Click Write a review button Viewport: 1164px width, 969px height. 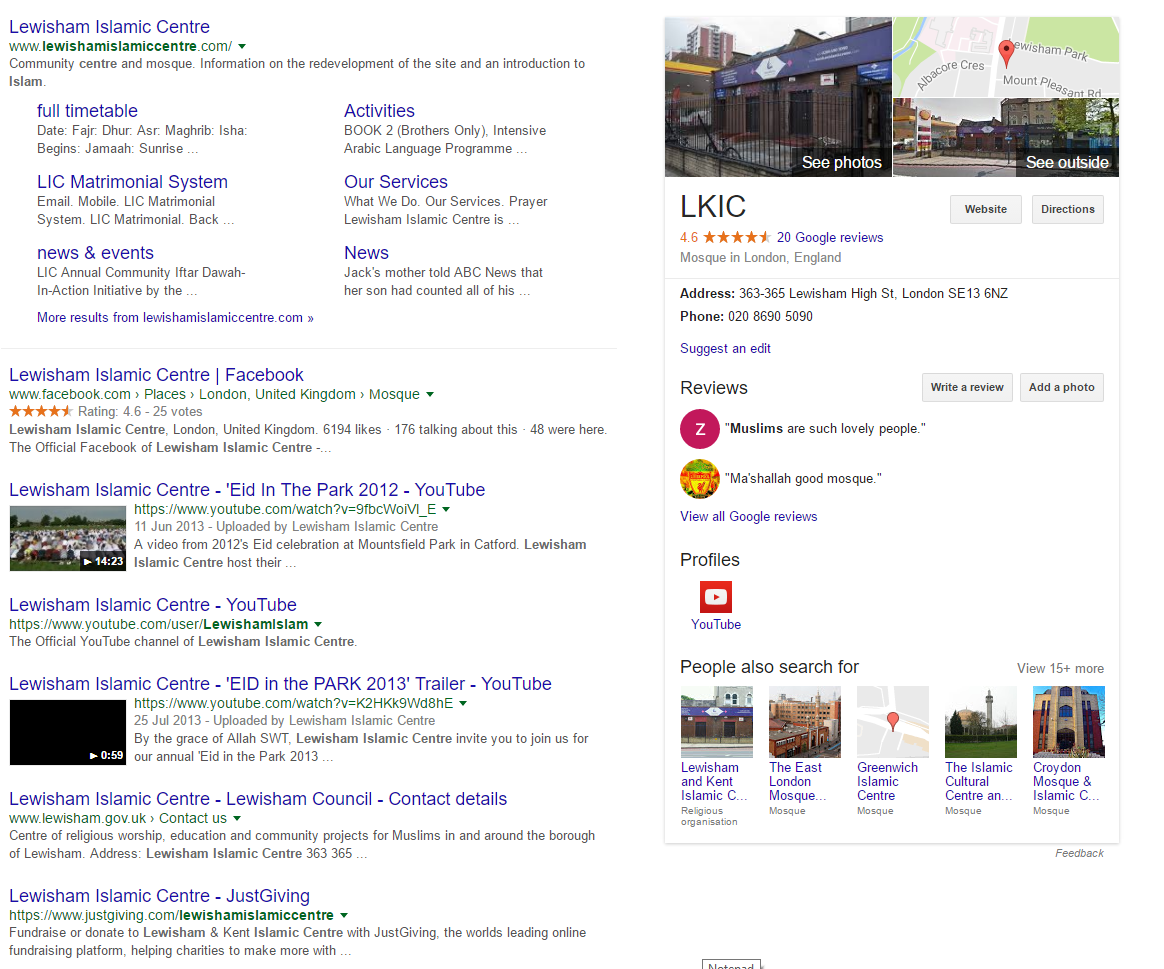(967, 388)
